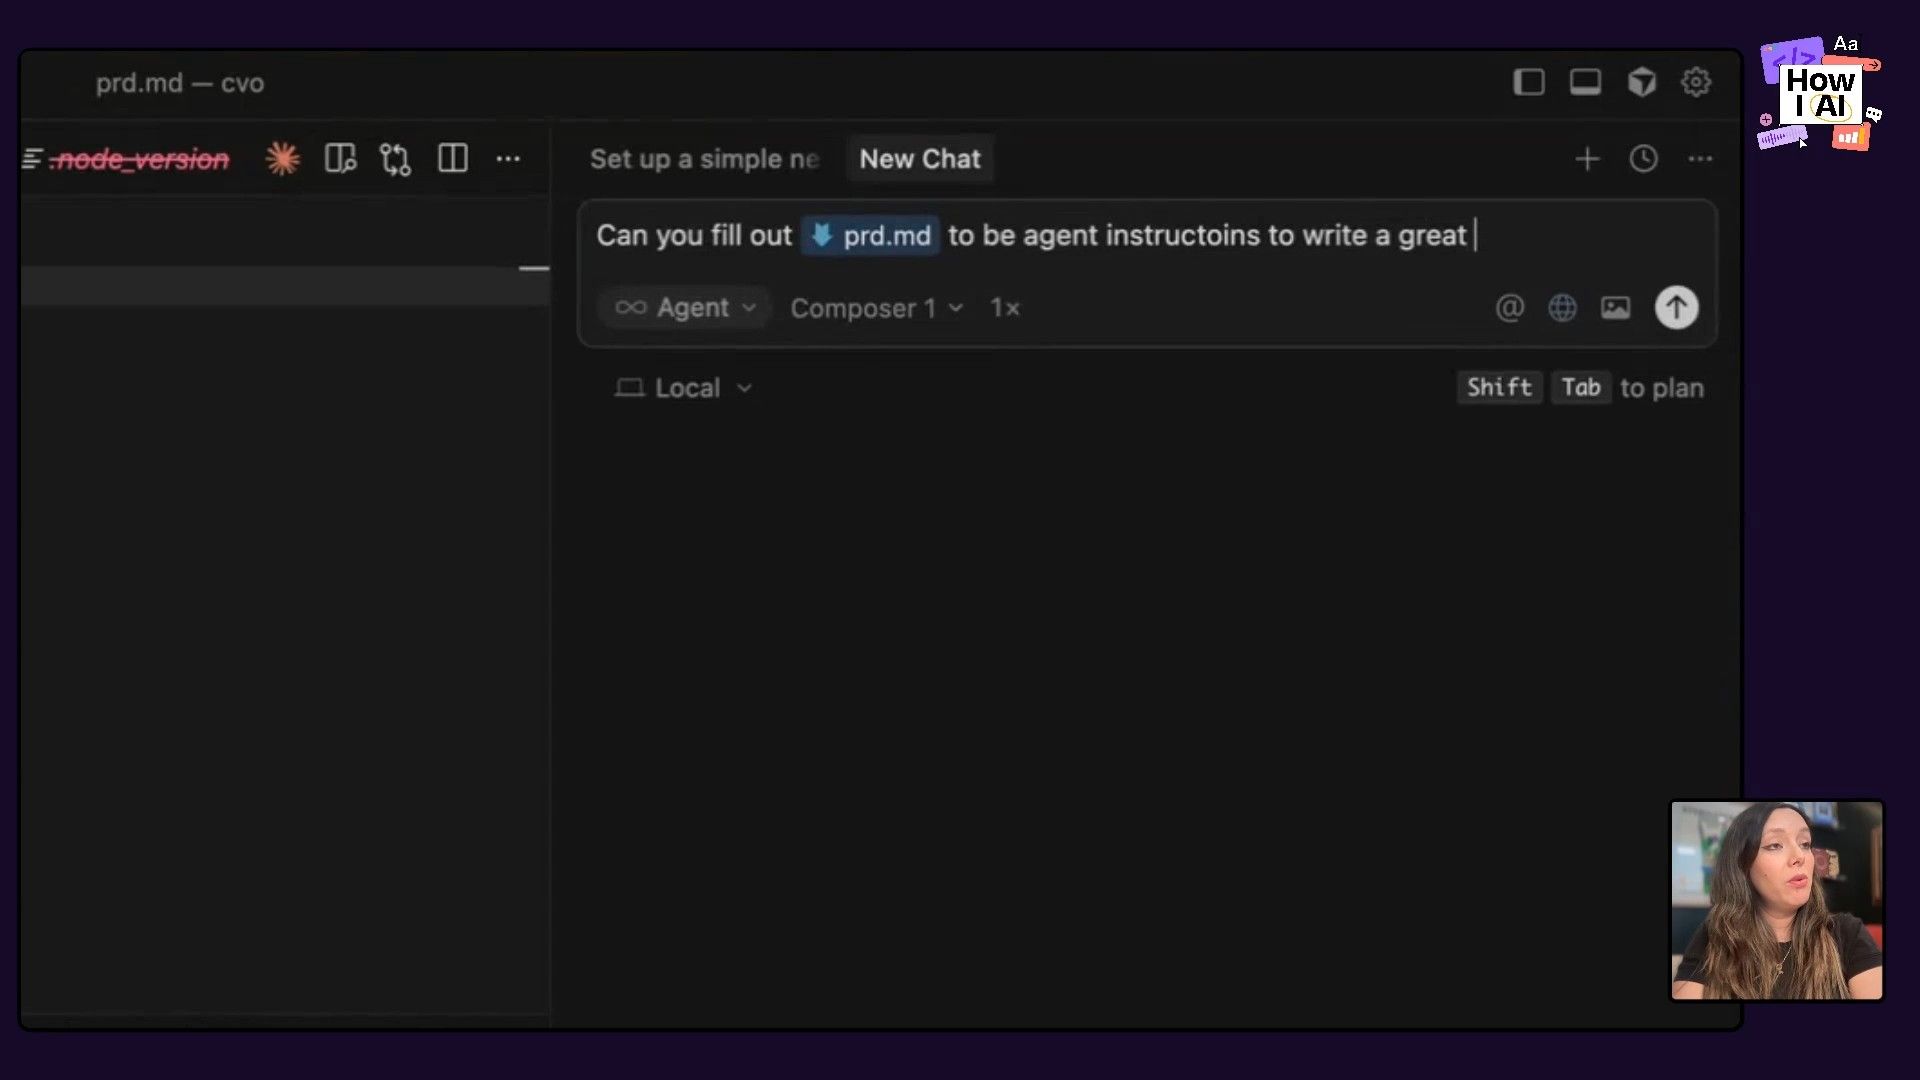Click the 'prd.md — cvo' window title
Screen dimensions: 1920x1080
180,83
